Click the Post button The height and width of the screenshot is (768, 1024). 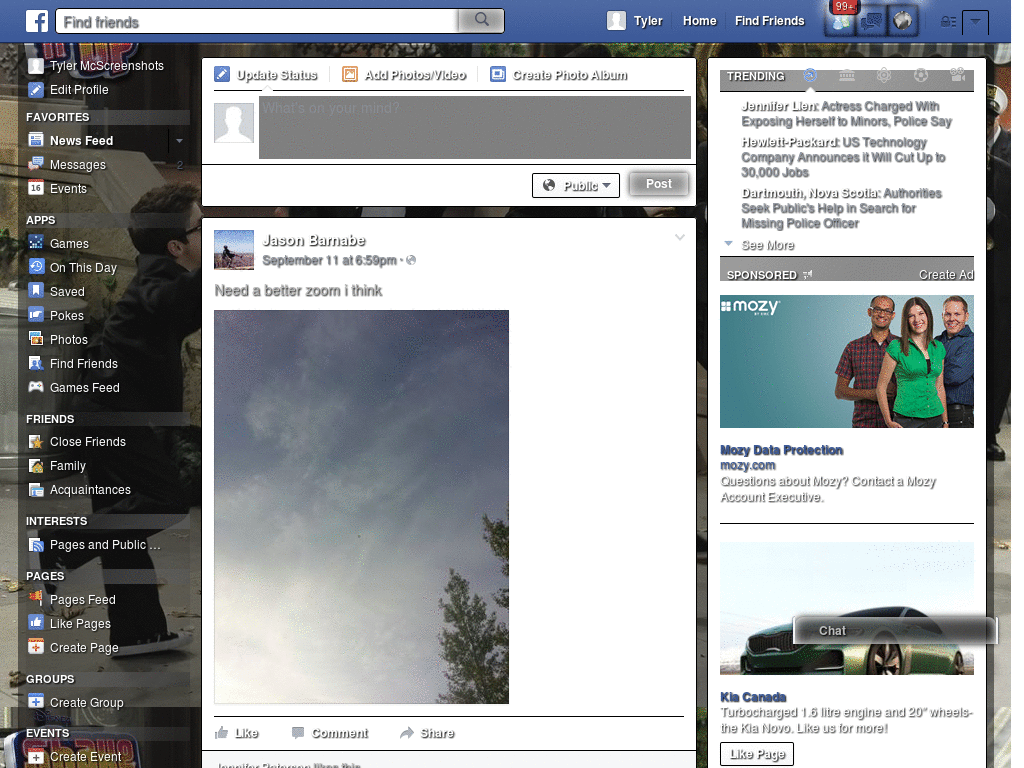click(659, 184)
